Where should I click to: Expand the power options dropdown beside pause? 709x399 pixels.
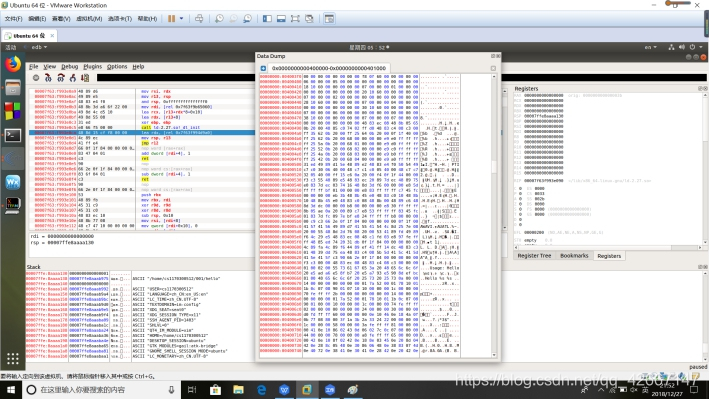pyautogui.click(x=182, y=19)
